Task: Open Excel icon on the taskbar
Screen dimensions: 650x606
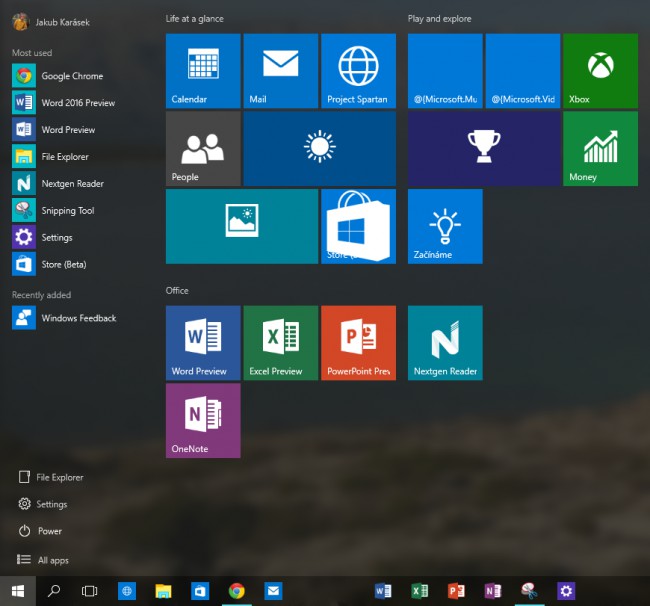Action: tap(420, 591)
